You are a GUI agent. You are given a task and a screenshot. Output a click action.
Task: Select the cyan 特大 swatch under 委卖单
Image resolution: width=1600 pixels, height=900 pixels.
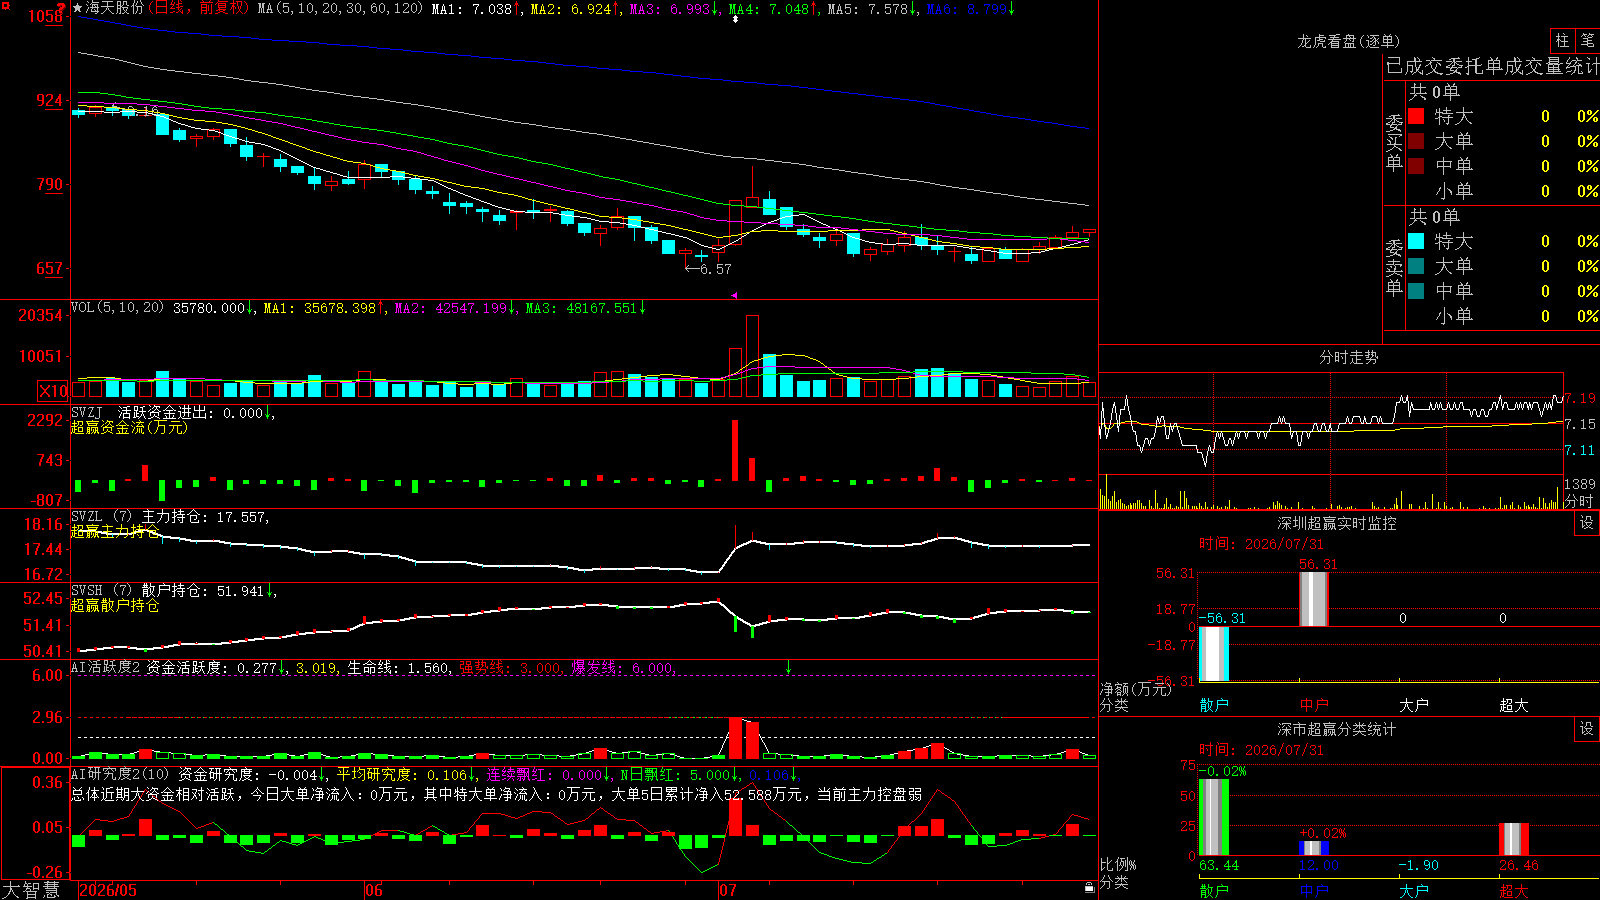(x=1416, y=241)
